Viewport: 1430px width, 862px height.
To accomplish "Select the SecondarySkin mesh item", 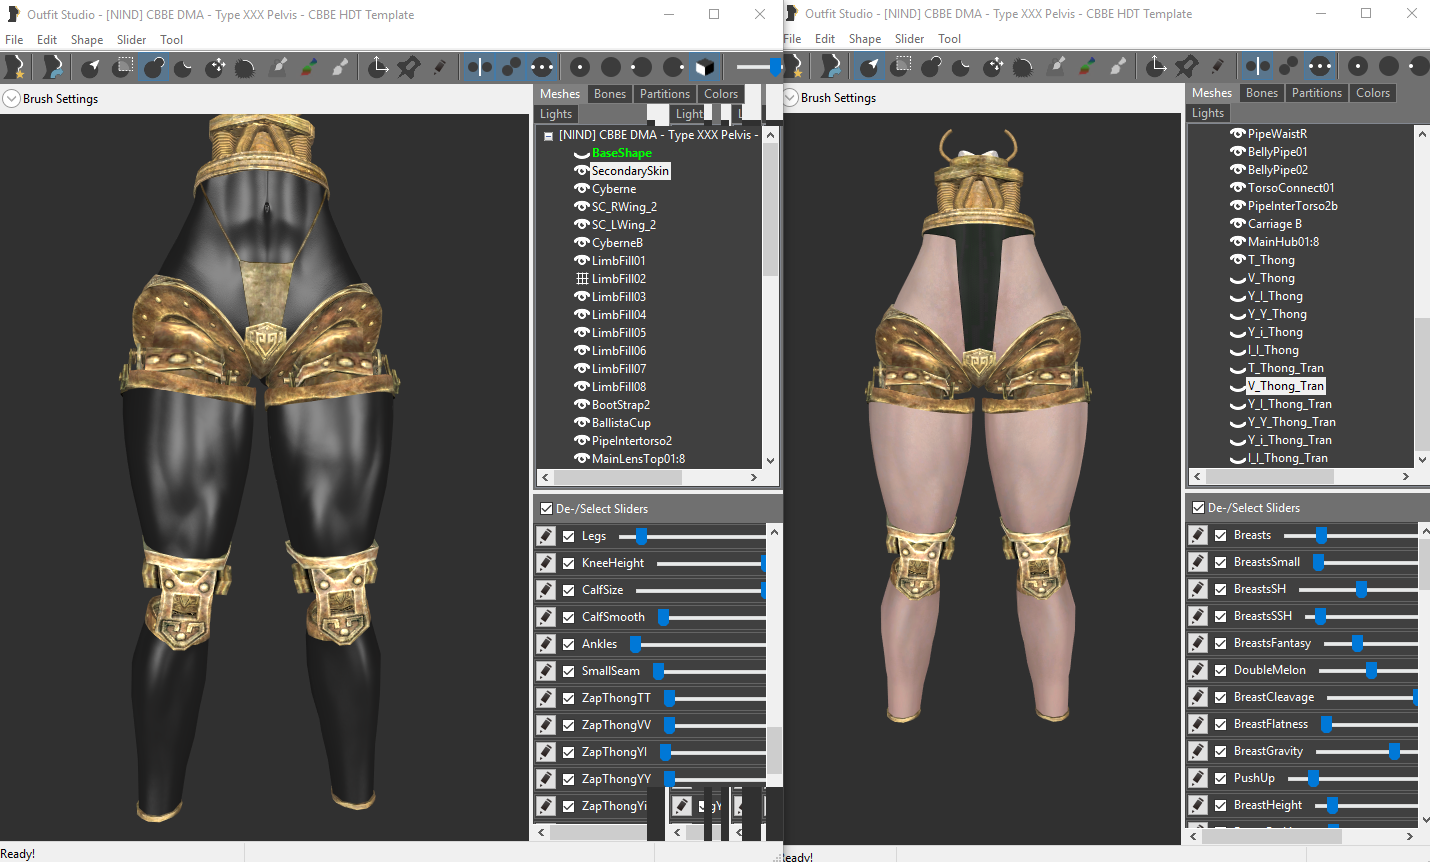I will [x=630, y=171].
